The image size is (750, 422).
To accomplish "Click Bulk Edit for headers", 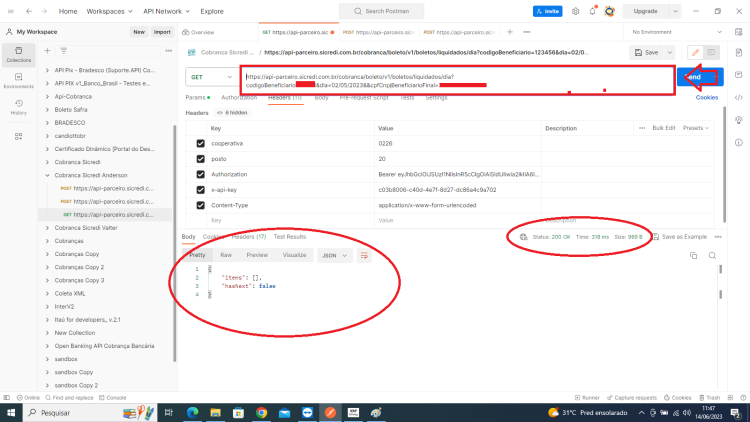I will click(663, 128).
